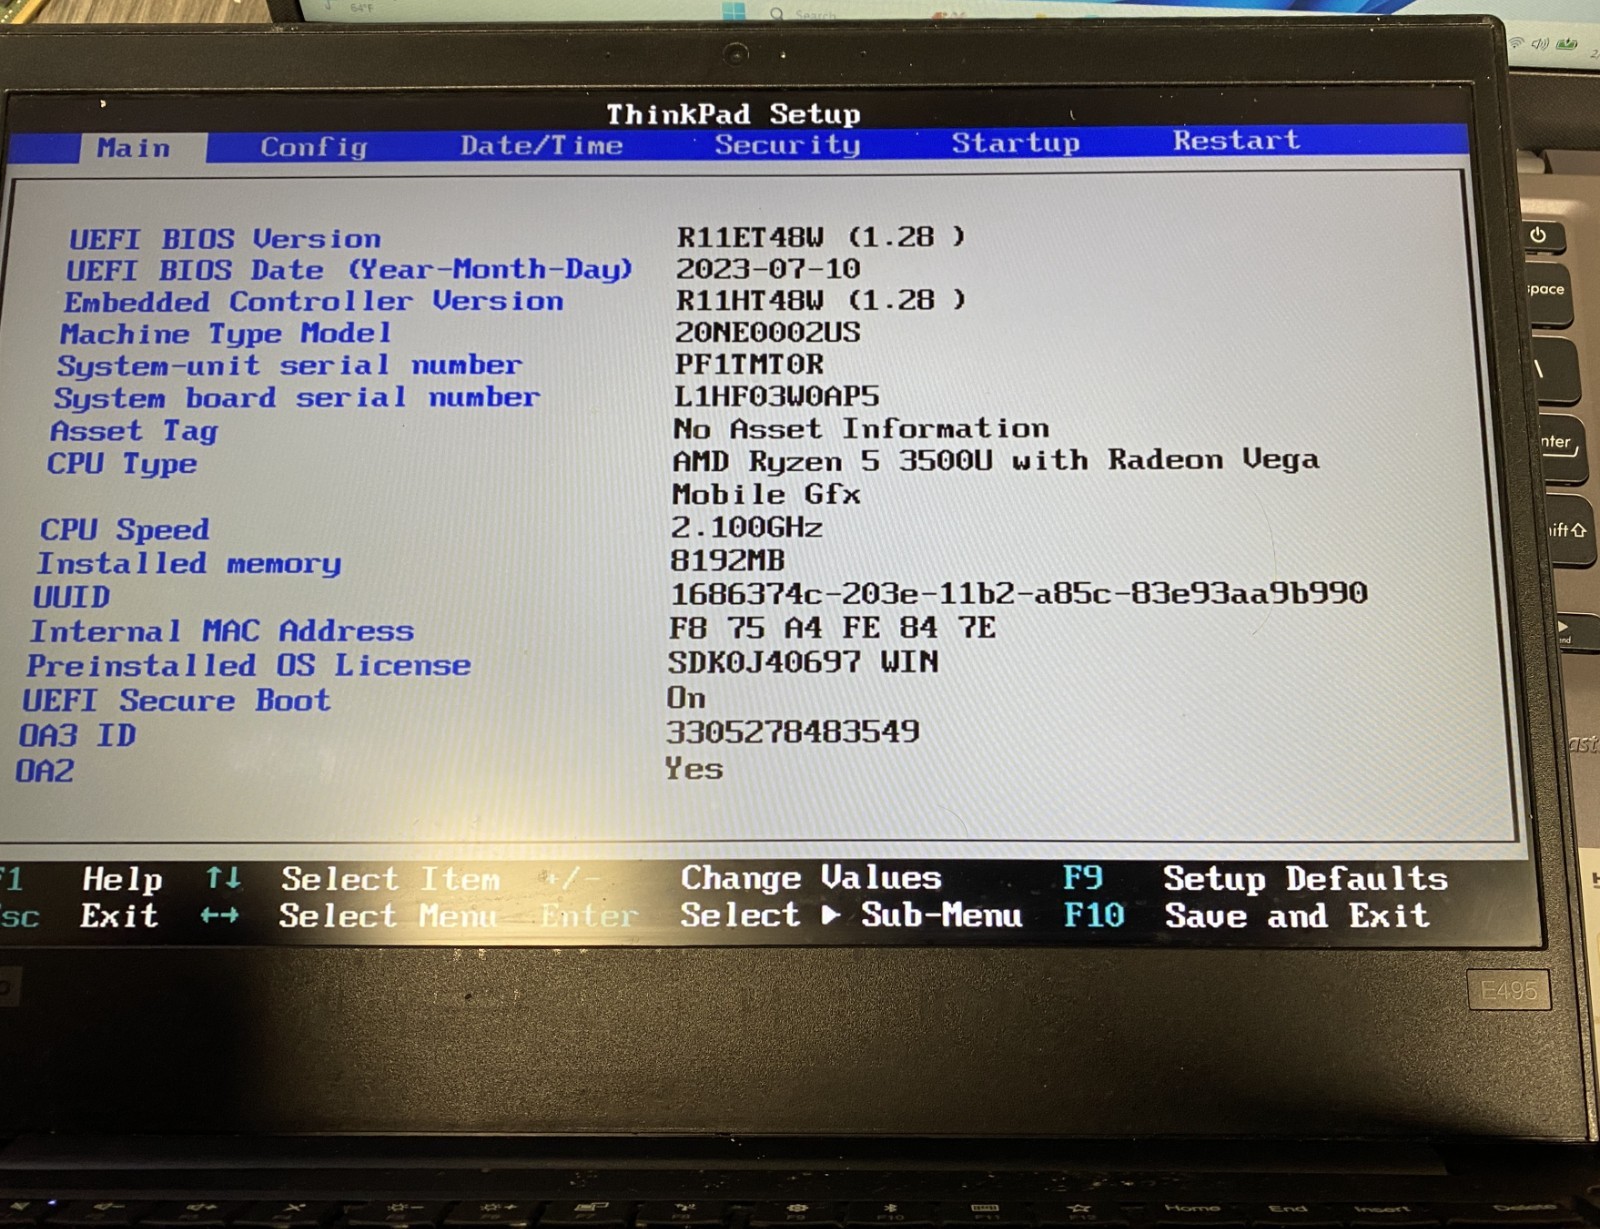Choose Setup Defaults in footer

pos(1306,879)
